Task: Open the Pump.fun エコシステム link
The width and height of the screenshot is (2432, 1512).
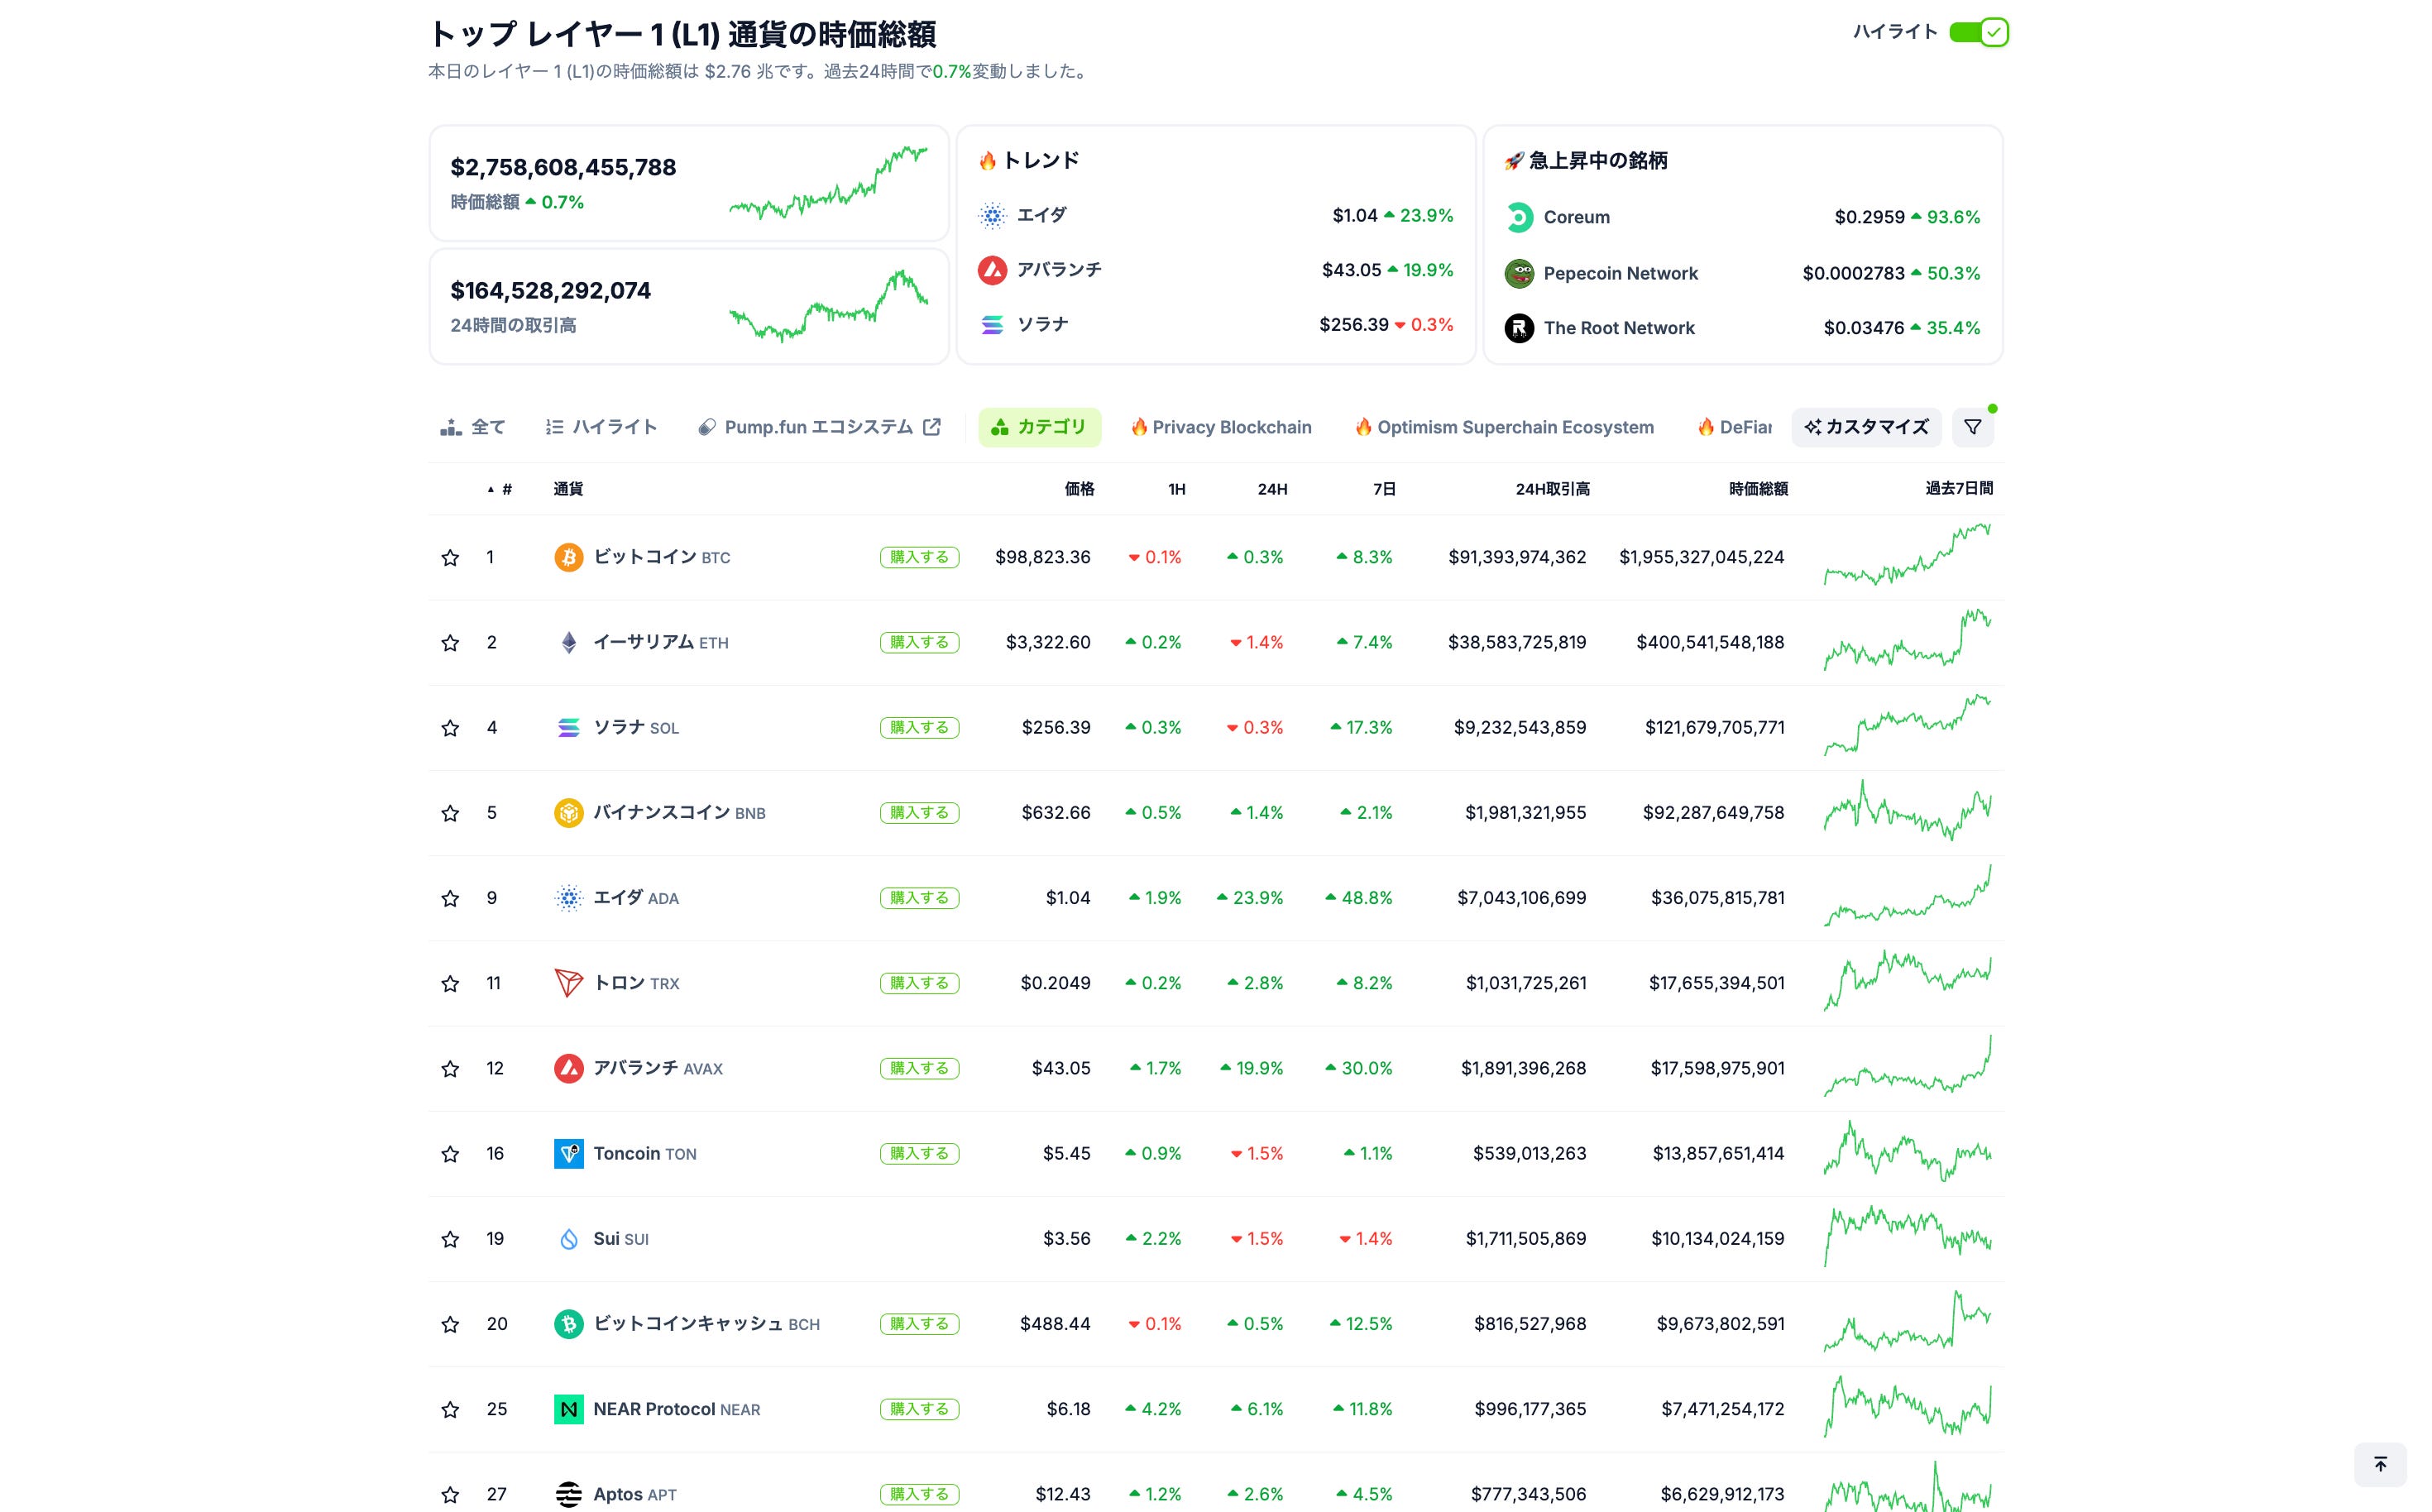Action: pyautogui.click(x=819, y=427)
